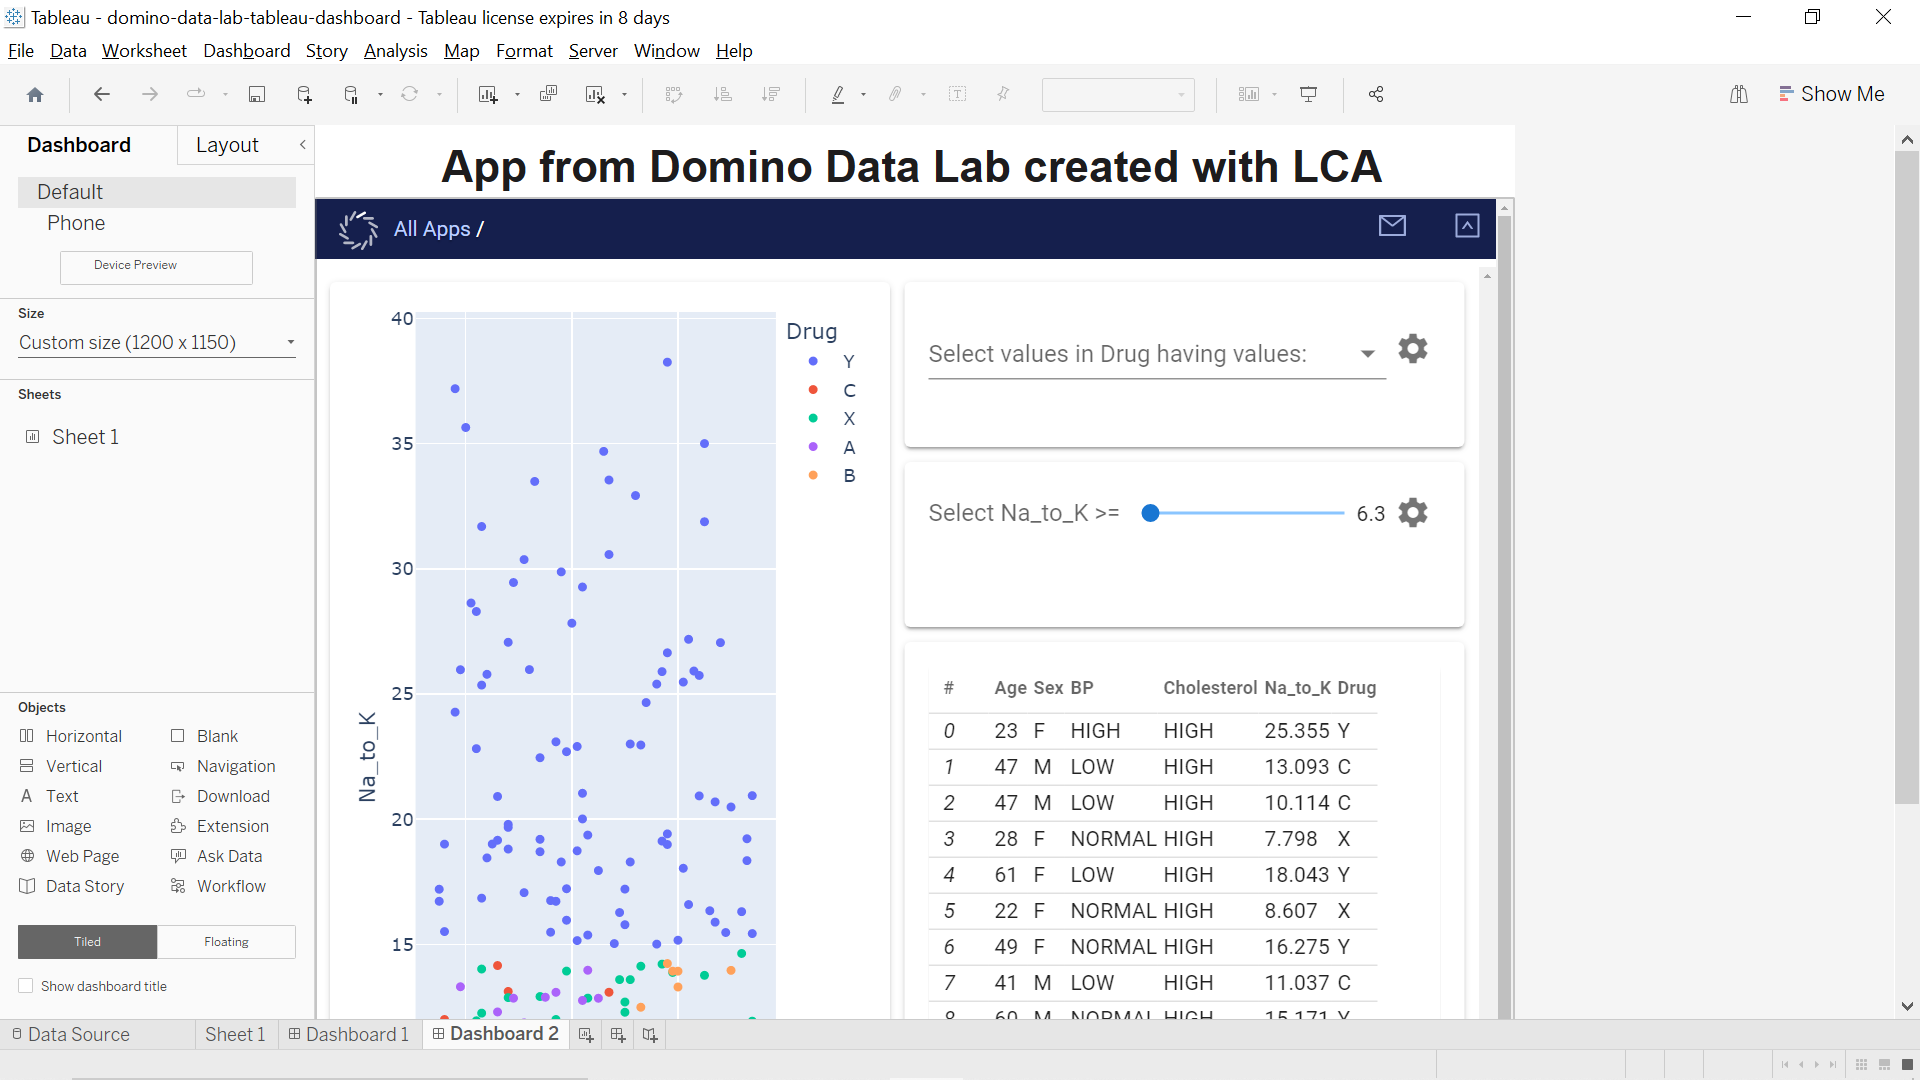This screenshot has height=1080, width=1920.
Task: Click the New story tab icon
Action: point(650,1035)
